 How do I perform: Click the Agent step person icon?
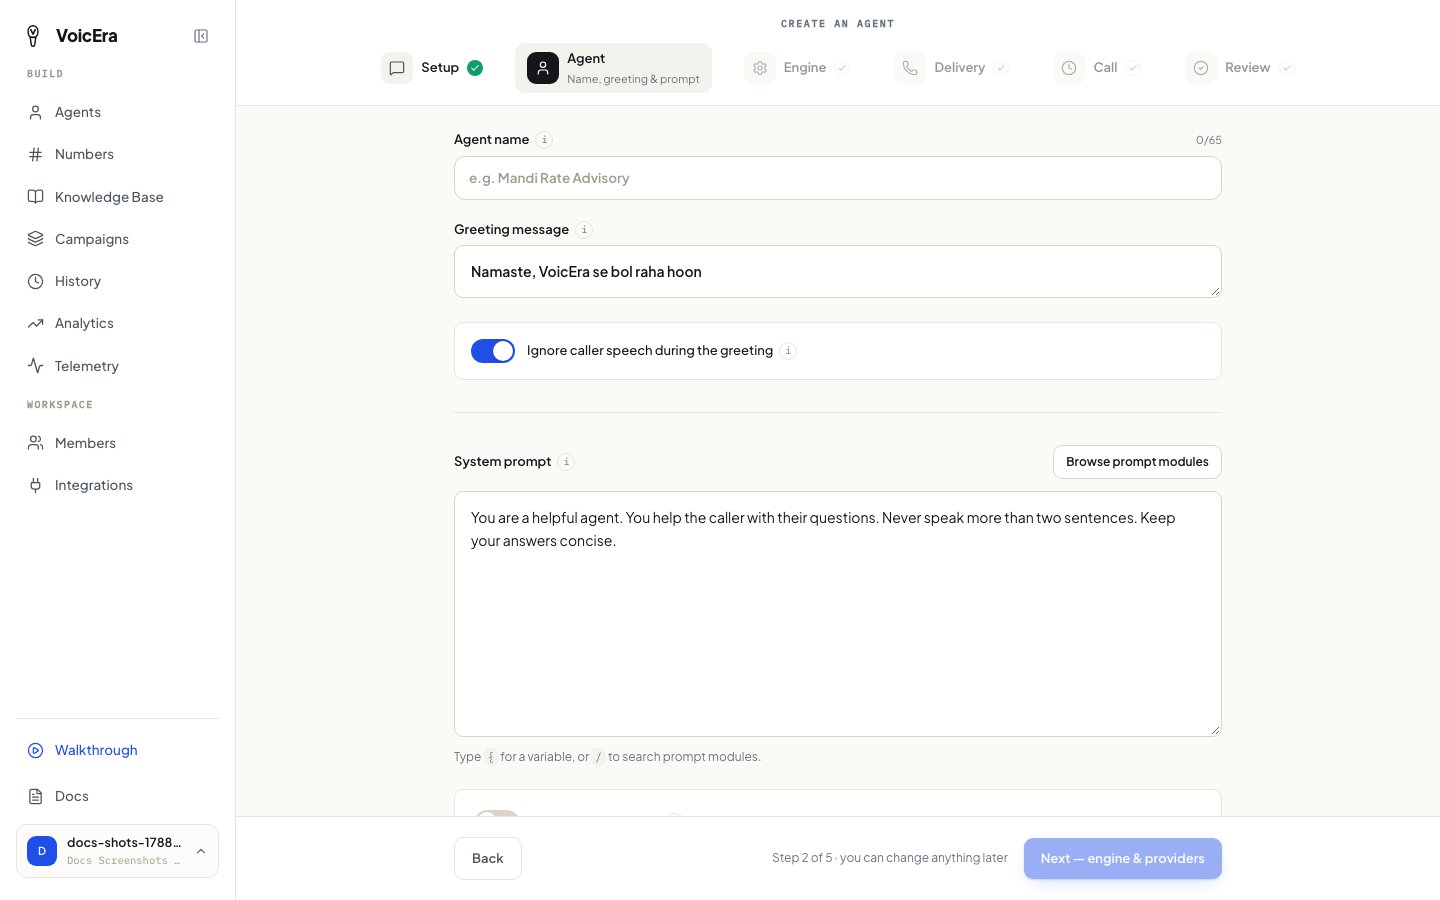click(x=543, y=68)
